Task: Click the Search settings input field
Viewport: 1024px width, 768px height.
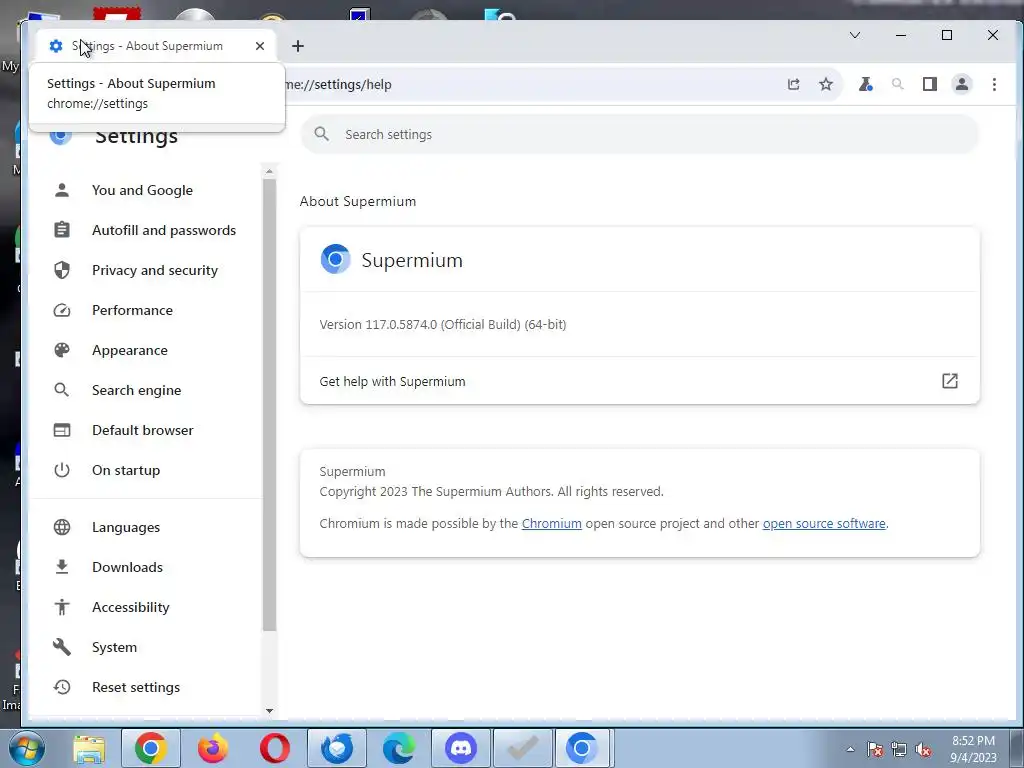Action: (640, 135)
